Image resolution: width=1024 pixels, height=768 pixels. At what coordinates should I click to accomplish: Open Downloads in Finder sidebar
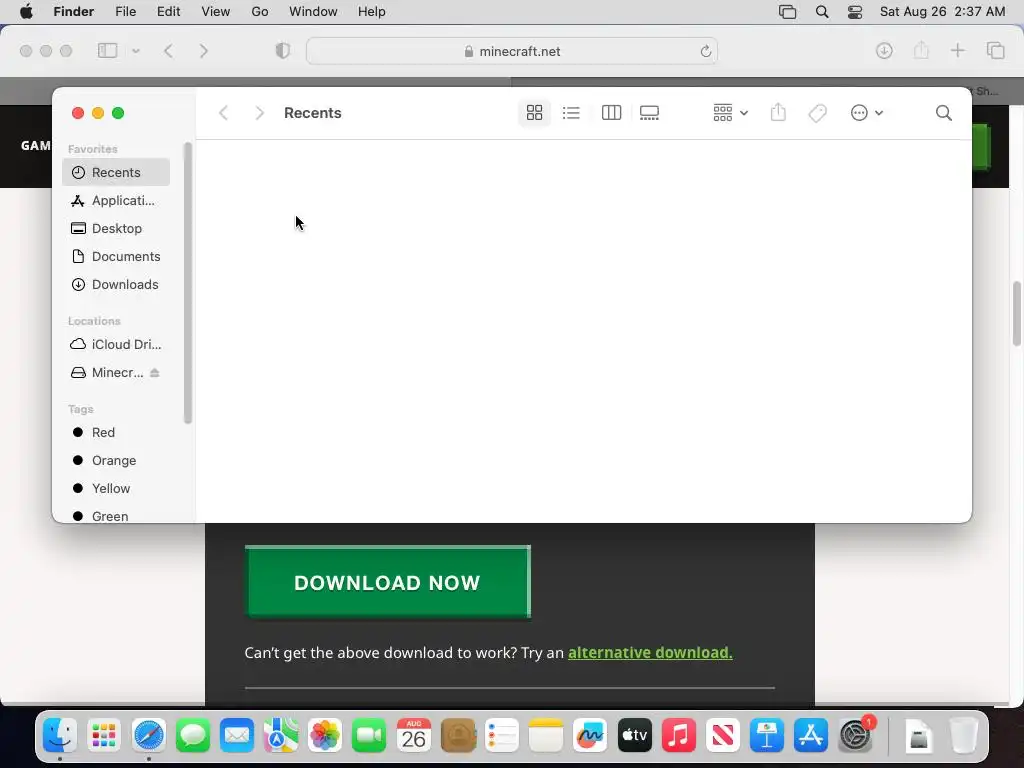coord(116,285)
